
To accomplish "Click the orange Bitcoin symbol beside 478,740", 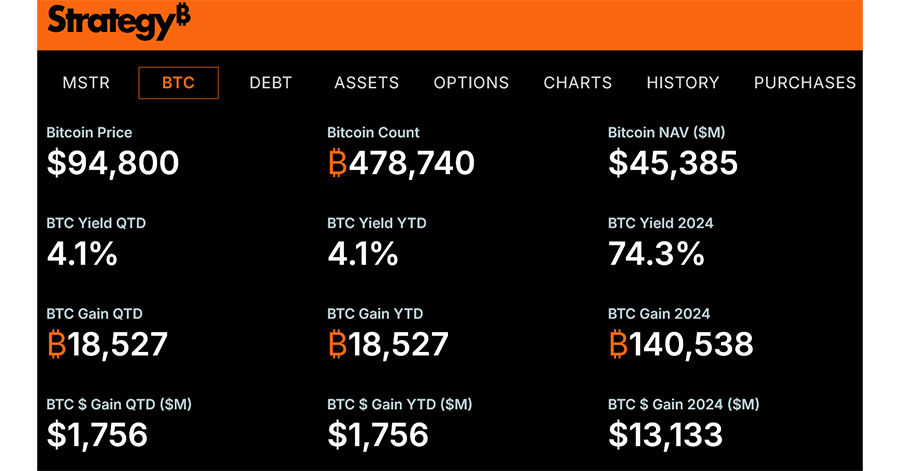I will tap(338, 163).
